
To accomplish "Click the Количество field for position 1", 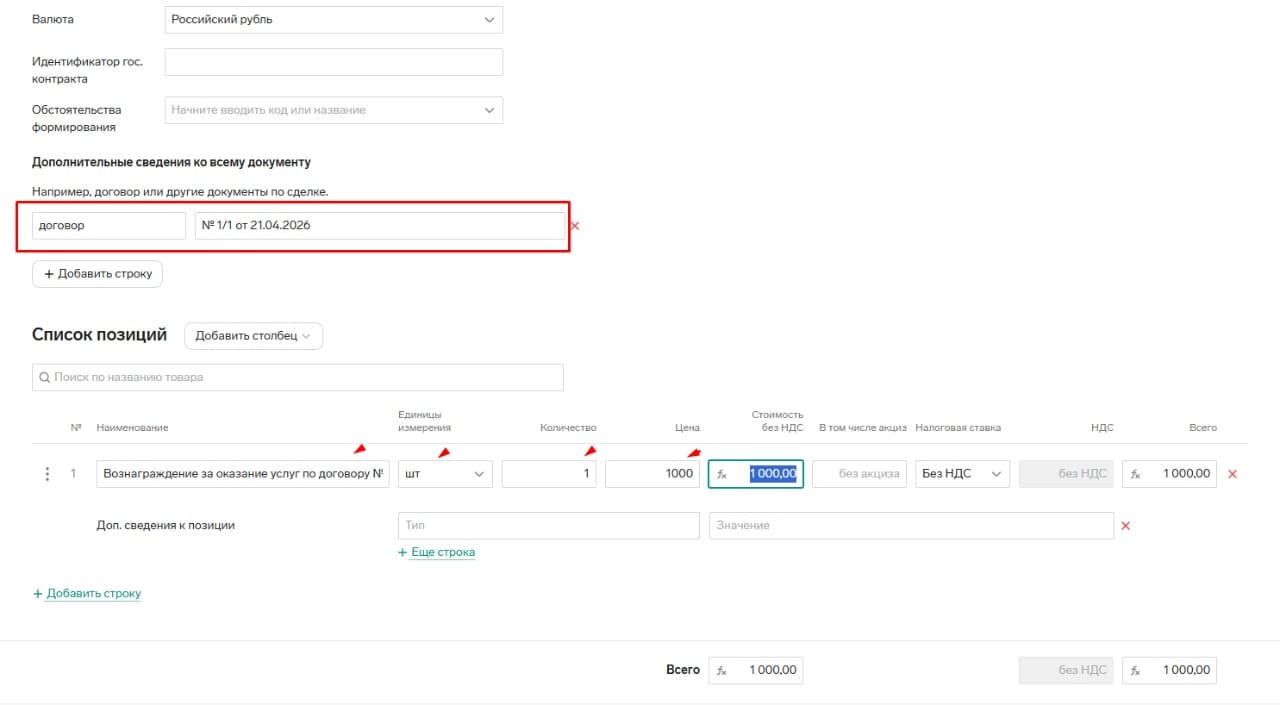I will click(x=548, y=474).
